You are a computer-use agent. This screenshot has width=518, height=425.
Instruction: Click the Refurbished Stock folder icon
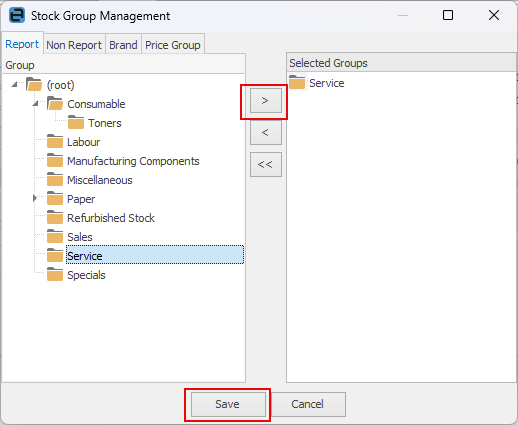[55, 218]
